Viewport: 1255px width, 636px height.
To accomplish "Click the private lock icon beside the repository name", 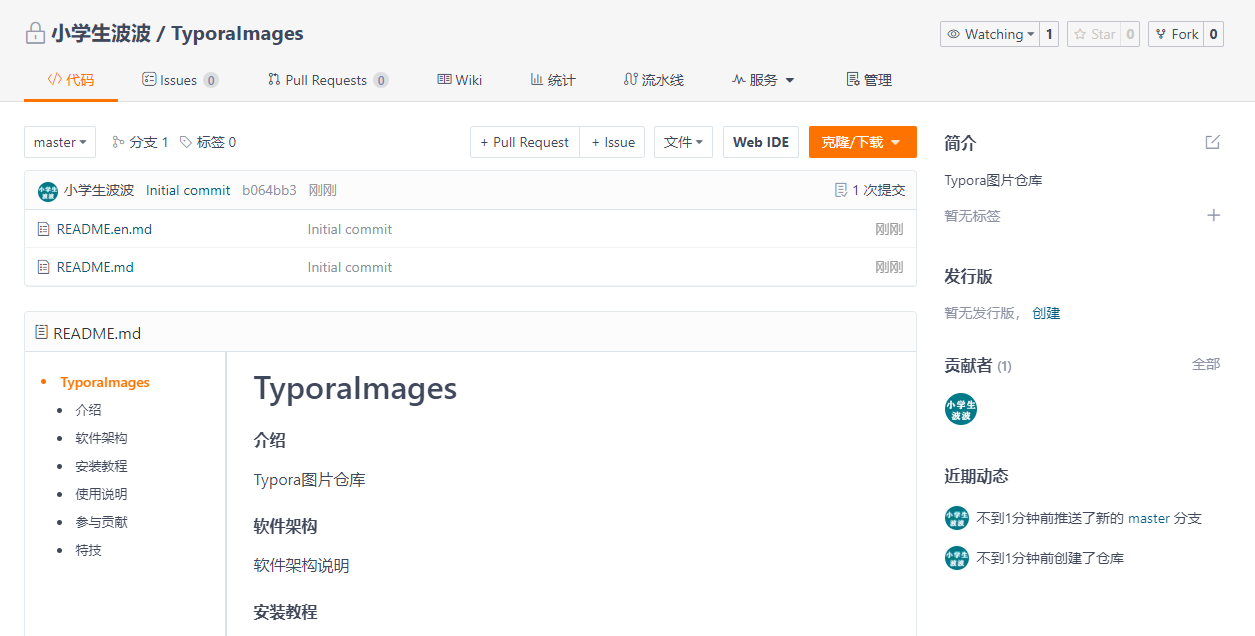I will (x=35, y=33).
